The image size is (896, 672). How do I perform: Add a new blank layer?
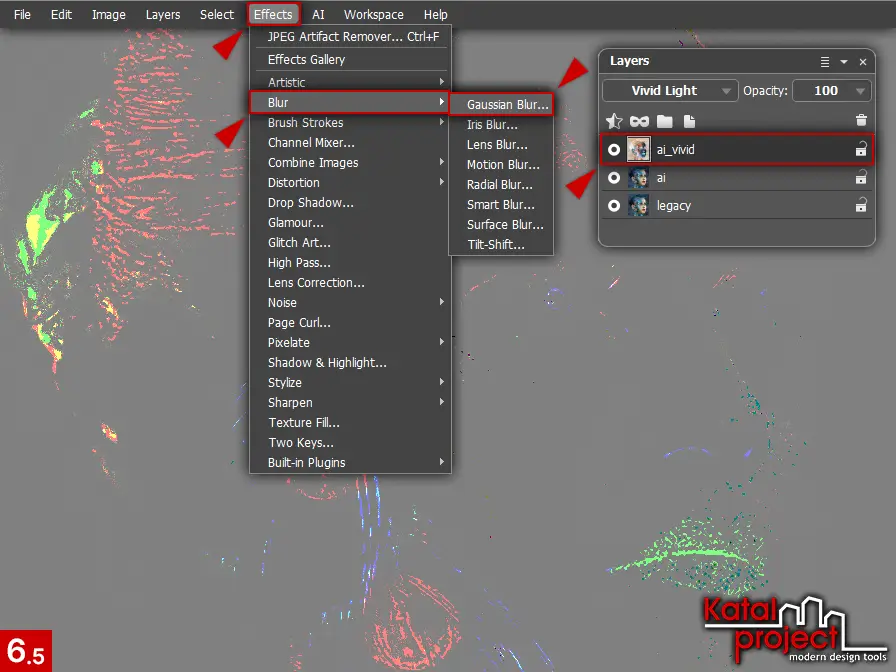pyautogui.click(x=687, y=121)
